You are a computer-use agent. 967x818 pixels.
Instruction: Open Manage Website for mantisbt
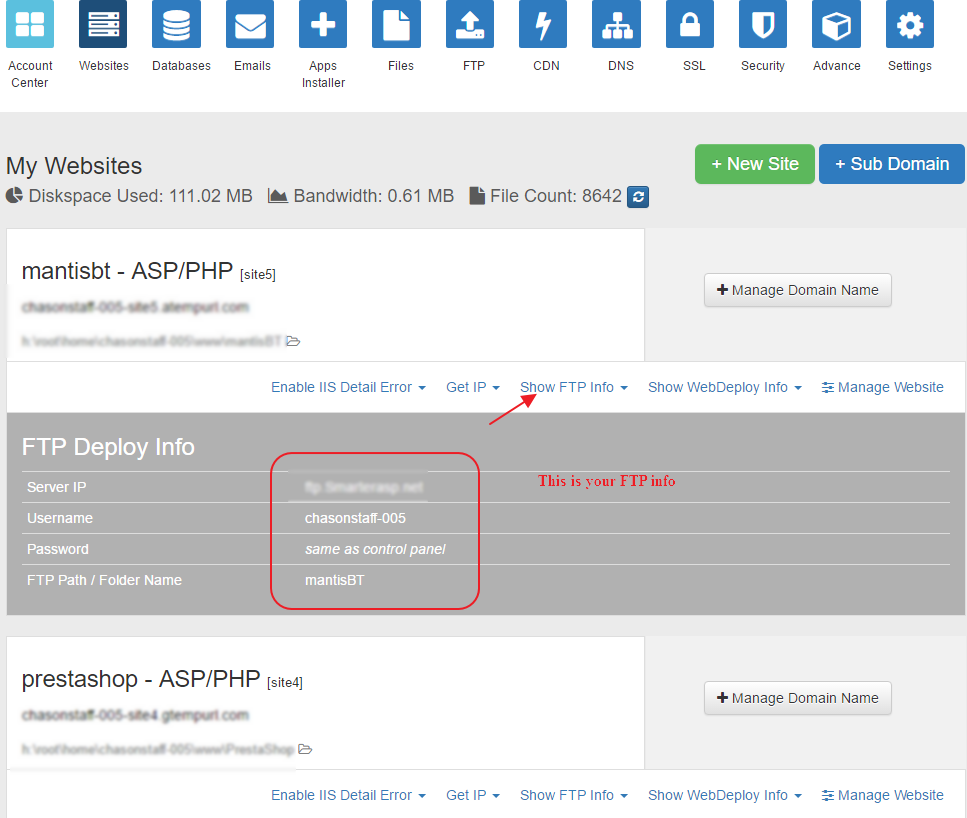pyautogui.click(x=882, y=387)
